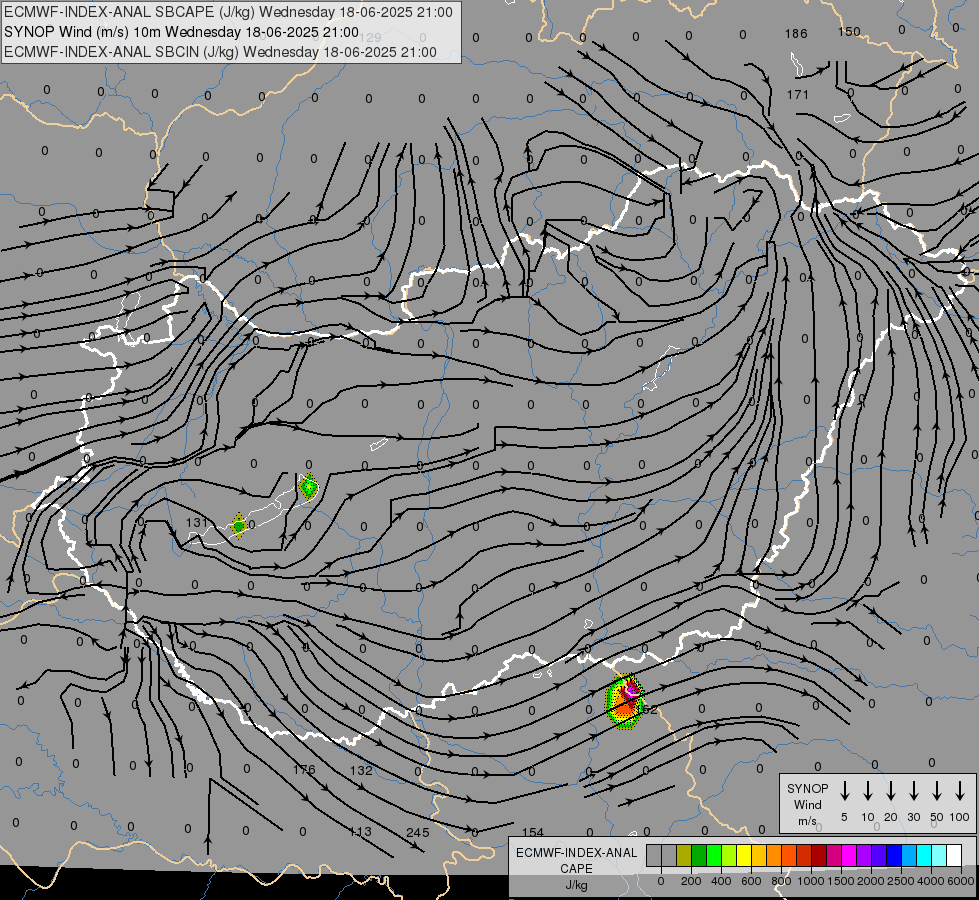The height and width of the screenshot is (900, 979).
Task: Pick the first grey swatch left of 0
Action: click(654, 855)
